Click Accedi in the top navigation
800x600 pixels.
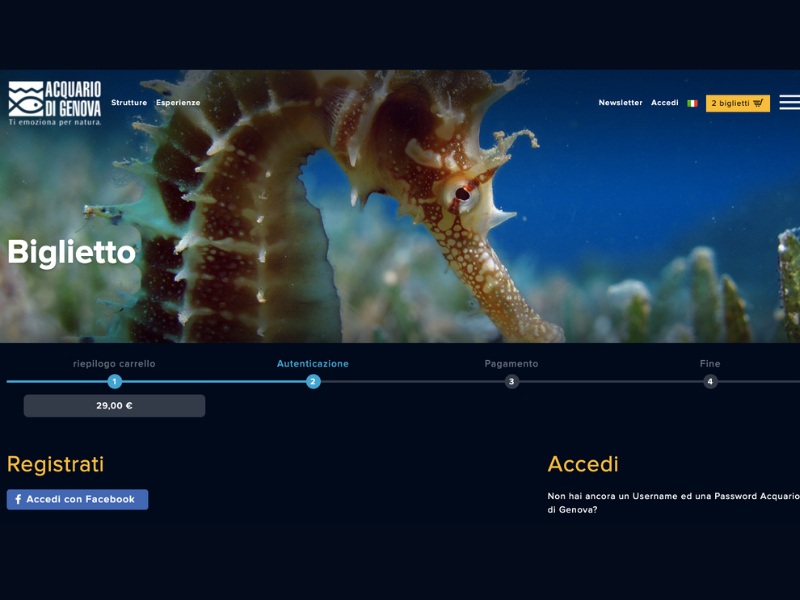(x=664, y=103)
